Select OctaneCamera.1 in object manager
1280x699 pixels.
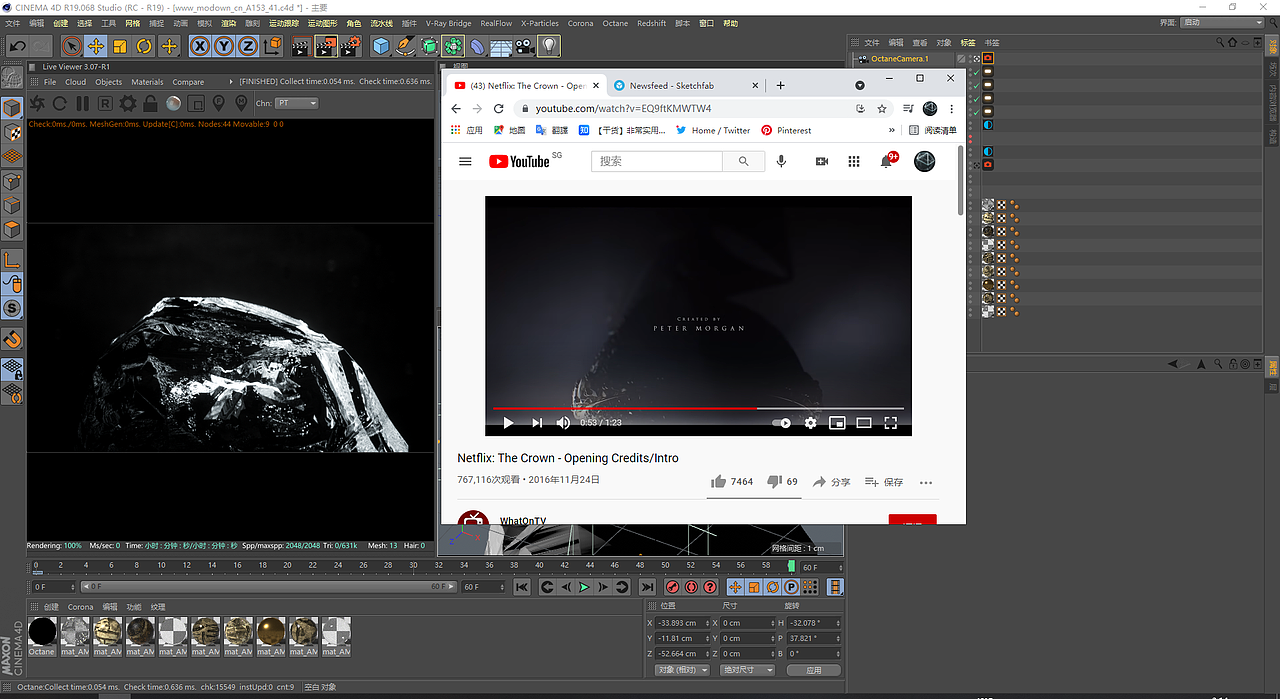[900, 59]
